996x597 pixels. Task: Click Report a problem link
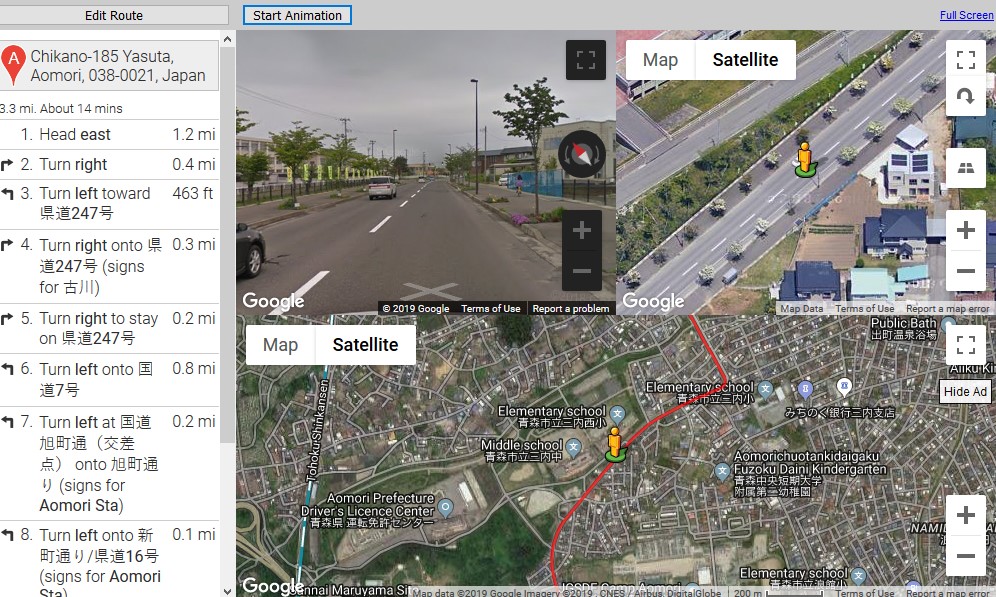pyautogui.click(x=570, y=309)
